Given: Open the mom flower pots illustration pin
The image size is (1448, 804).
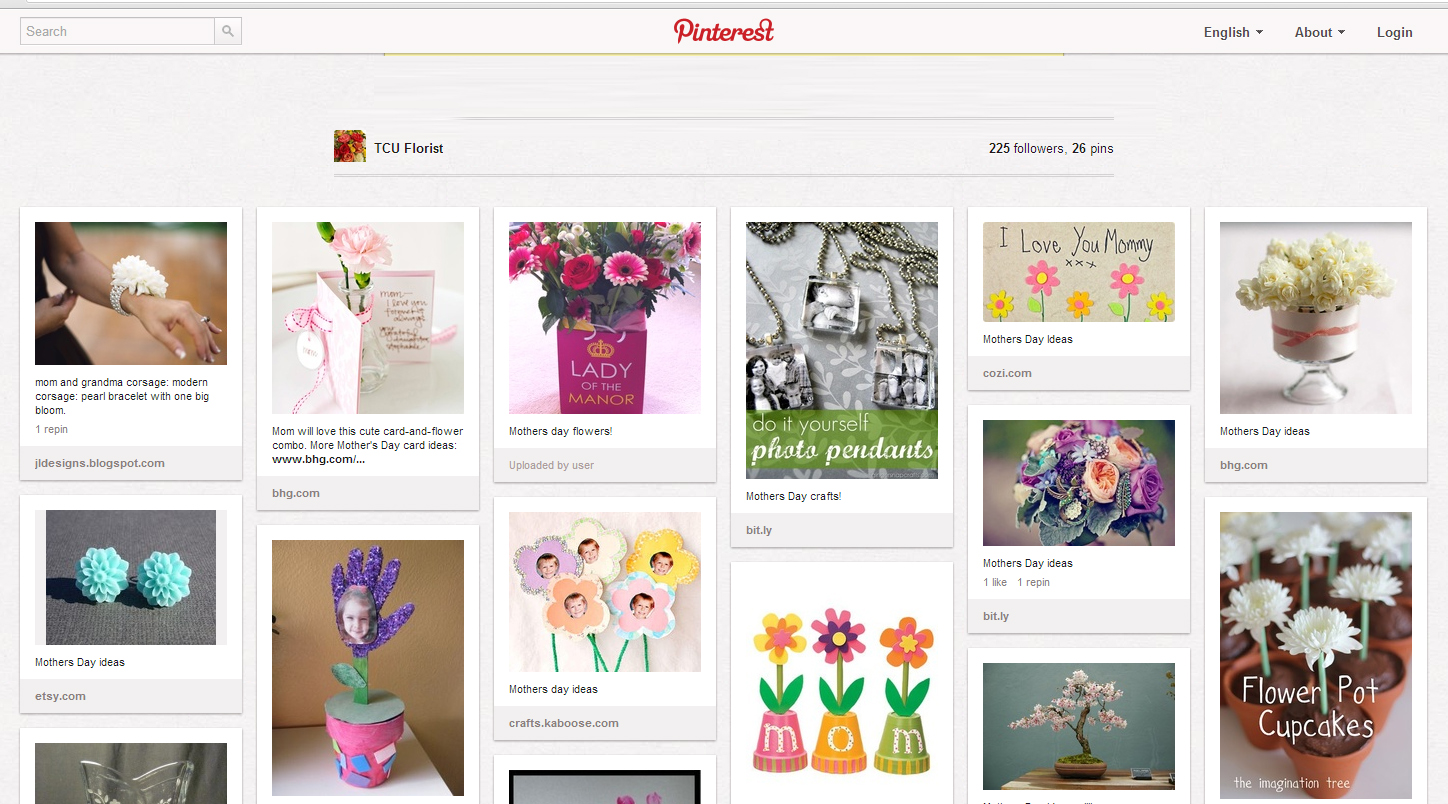Looking at the screenshot, I should click(842, 690).
